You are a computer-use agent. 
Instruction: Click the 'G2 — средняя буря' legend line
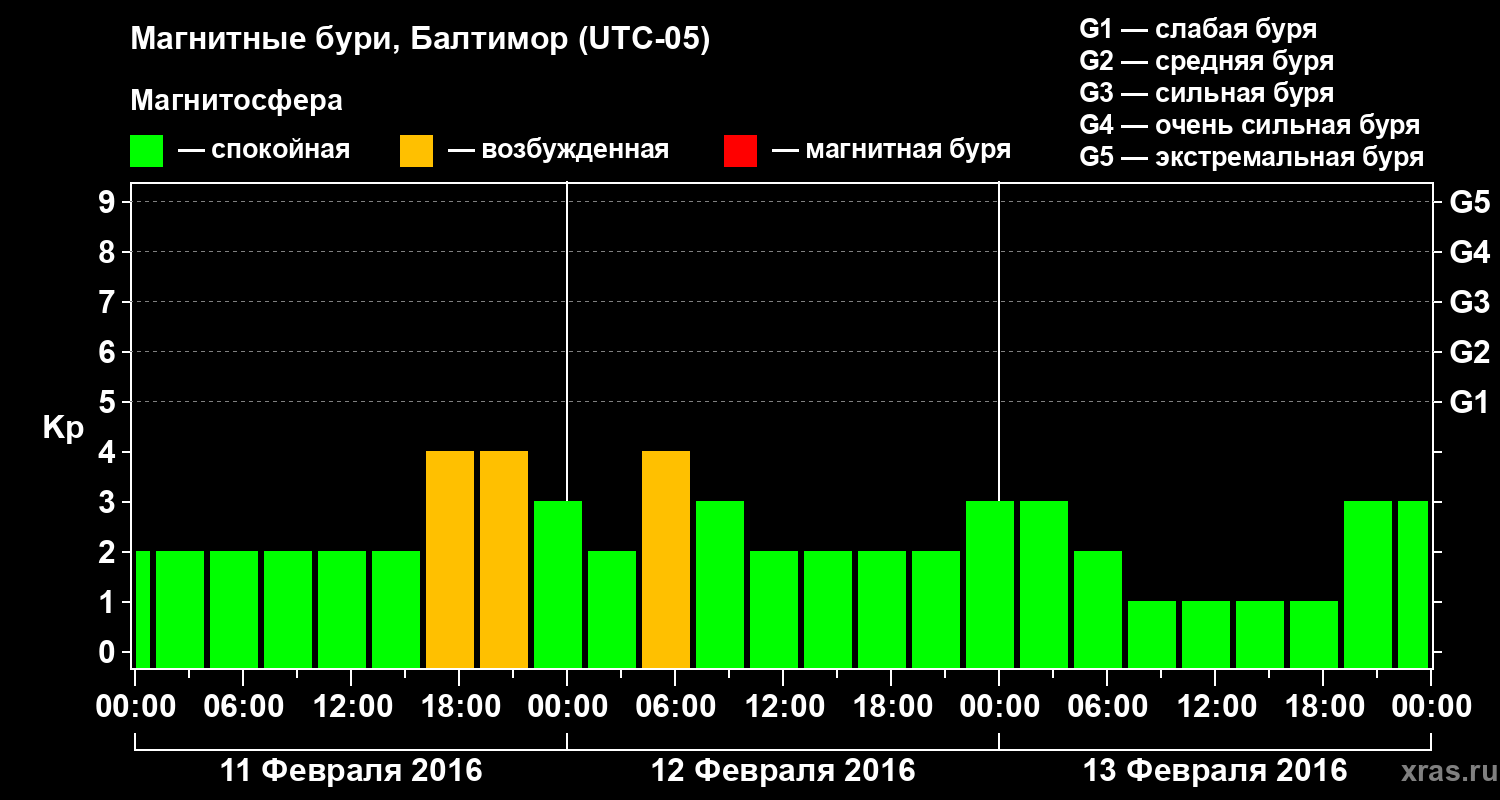pos(1206,61)
